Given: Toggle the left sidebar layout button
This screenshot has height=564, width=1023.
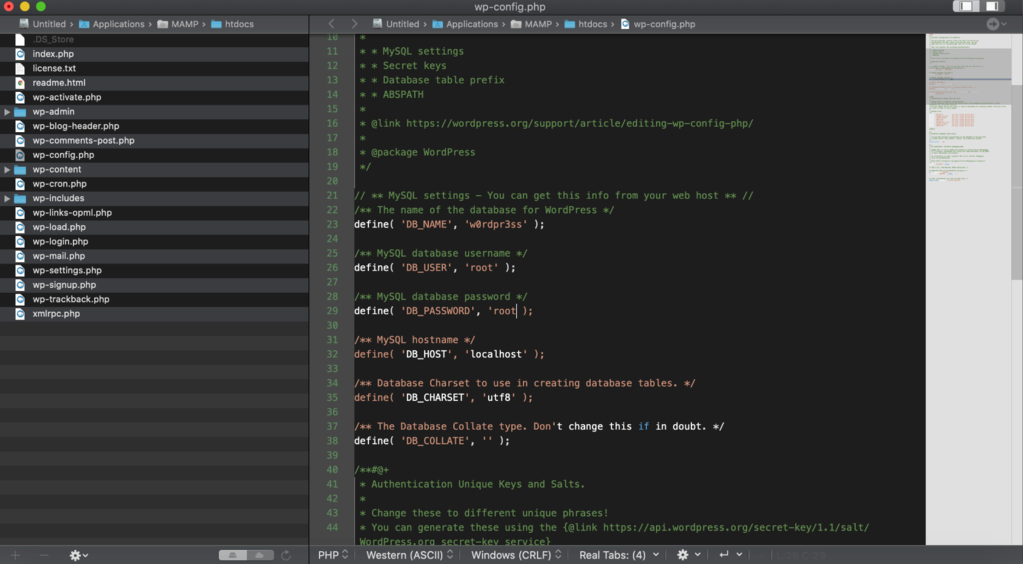Looking at the screenshot, I should coord(965,7).
